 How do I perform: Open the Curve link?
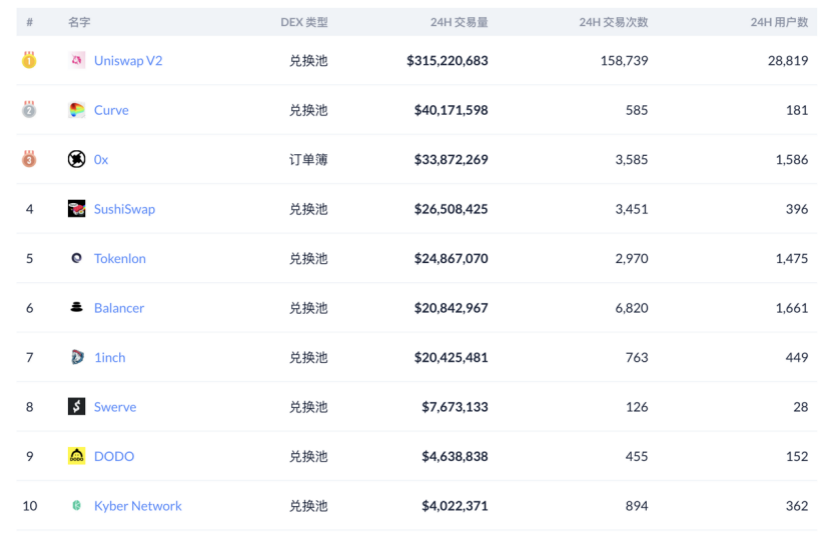(111, 110)
